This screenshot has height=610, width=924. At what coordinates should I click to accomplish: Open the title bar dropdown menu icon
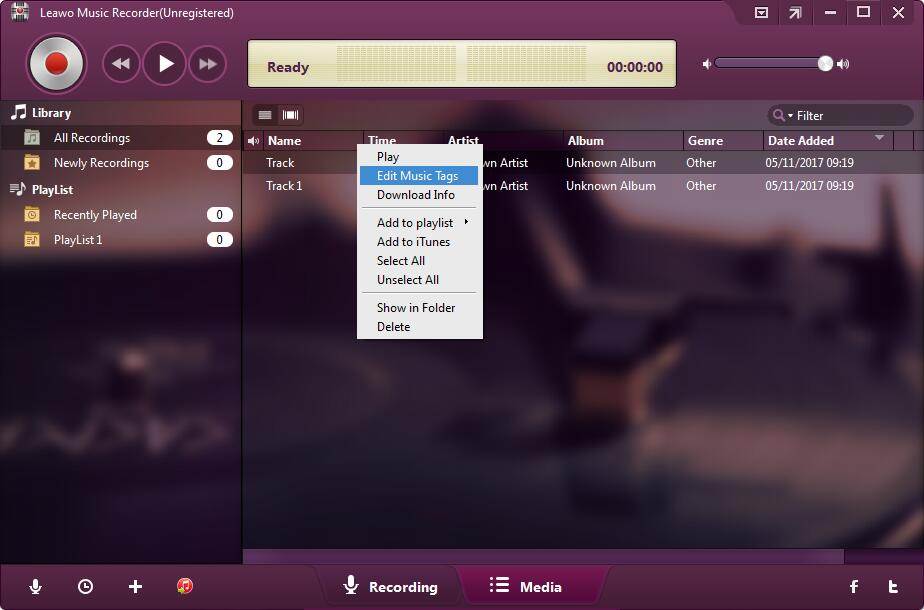(761, 12)
